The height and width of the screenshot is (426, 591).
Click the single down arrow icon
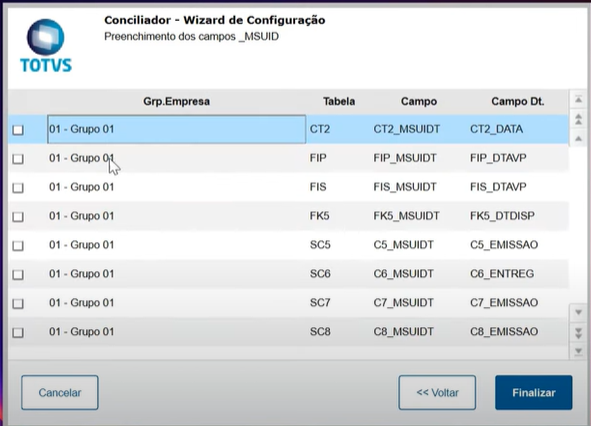pyautogui.click(x=578, y=313)
